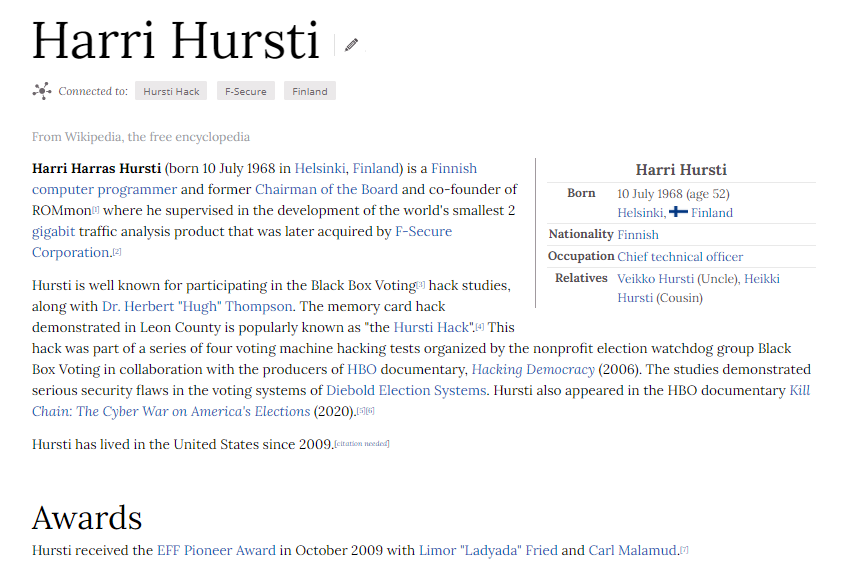Click the Occupation label in infobox
This screenshot has width=861, height=586.
581,256
